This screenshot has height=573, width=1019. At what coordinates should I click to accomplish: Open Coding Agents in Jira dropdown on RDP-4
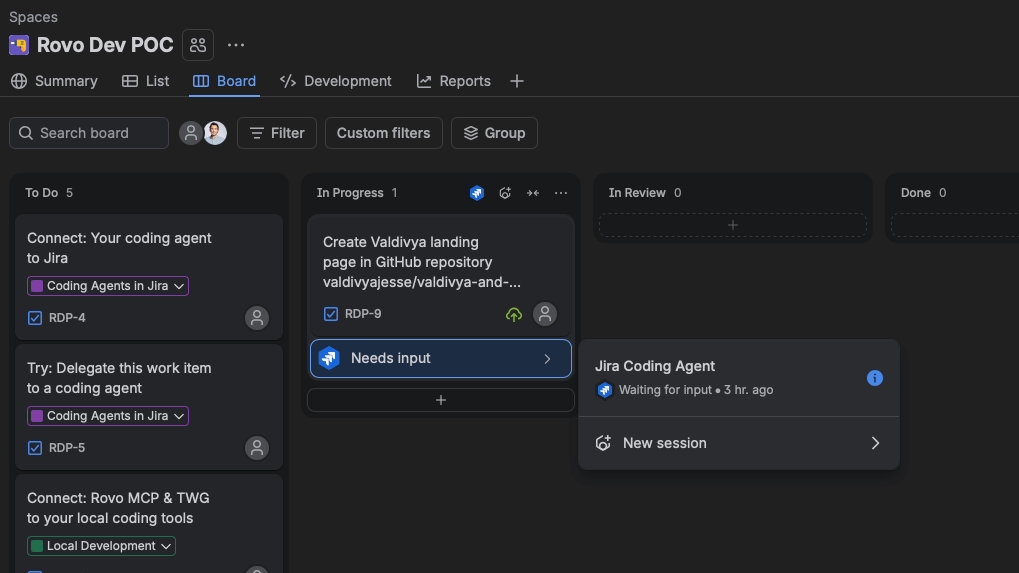108,286
